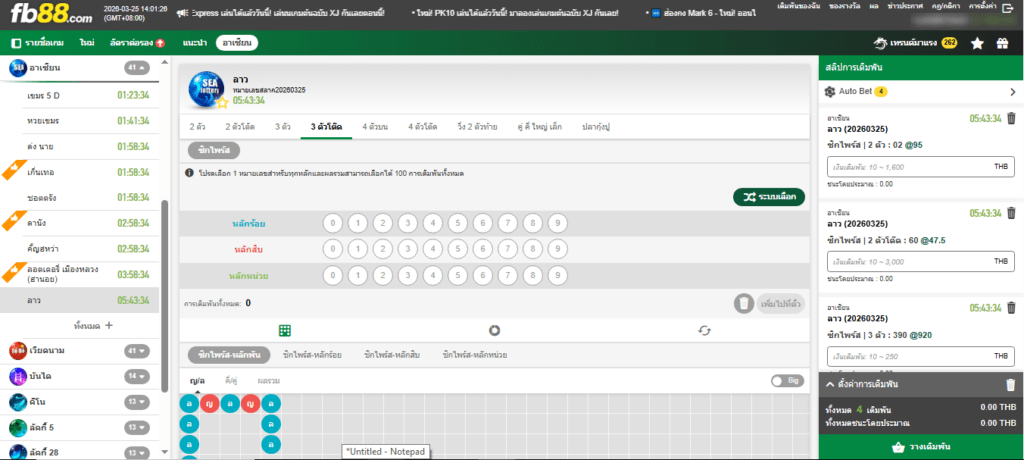Select tens digit 4 in หลักสิบ row
The image size is (1024, 460).
[x=433, y=250]
